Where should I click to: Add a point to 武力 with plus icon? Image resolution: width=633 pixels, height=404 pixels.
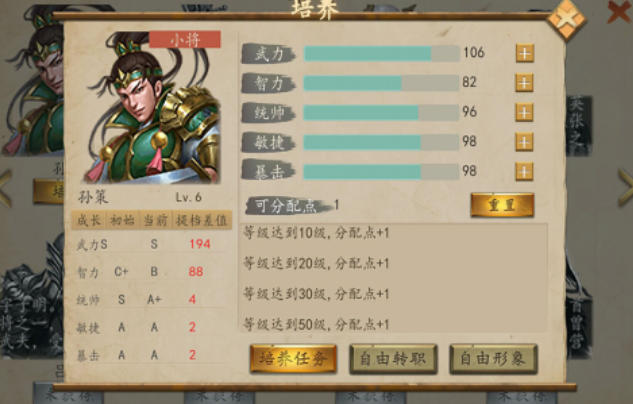pos(524,53)
